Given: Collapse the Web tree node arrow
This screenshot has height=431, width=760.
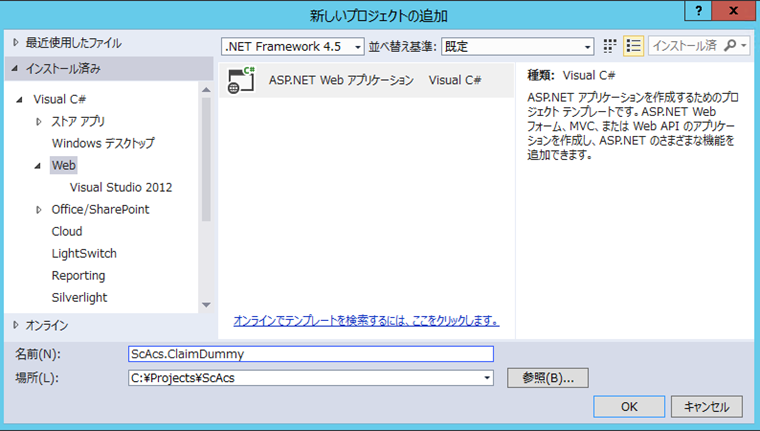Looking at the screenshot, I should 38,166.
